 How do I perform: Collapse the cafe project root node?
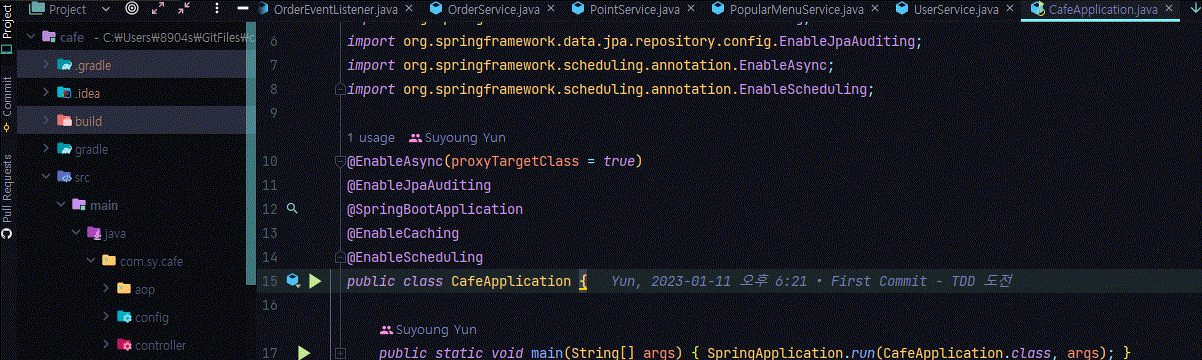[x=30, y=37]
